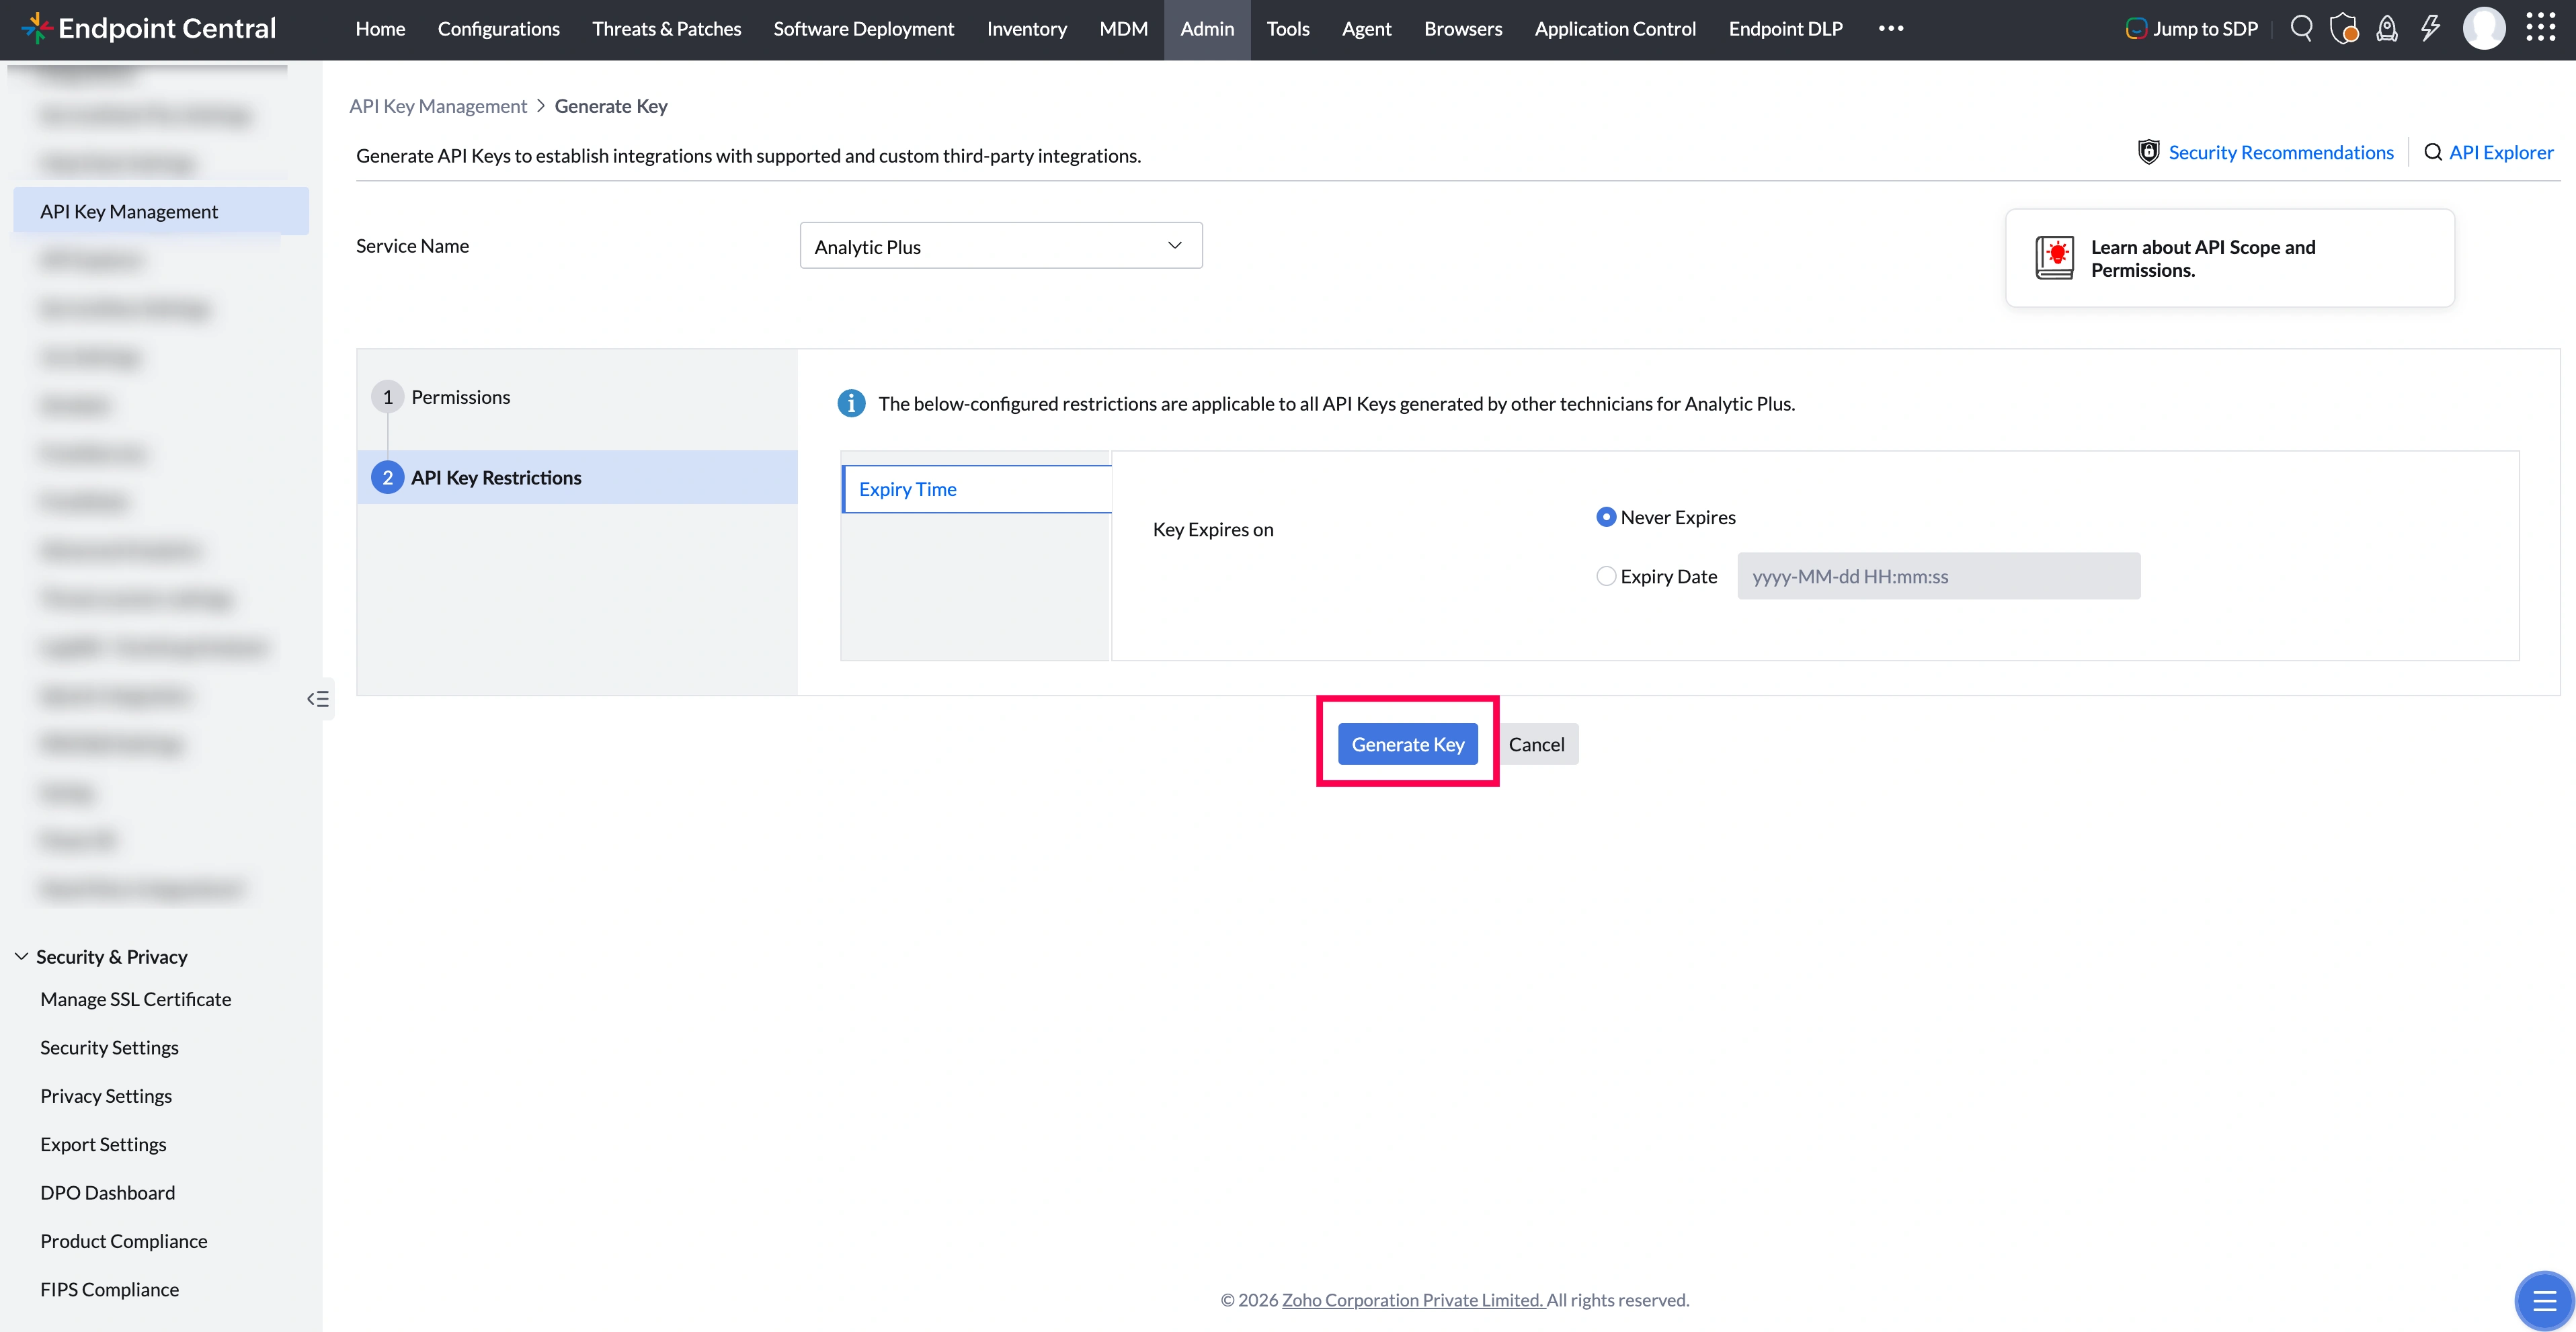Click the API Explorer magnifier icon

point(2433,152)
